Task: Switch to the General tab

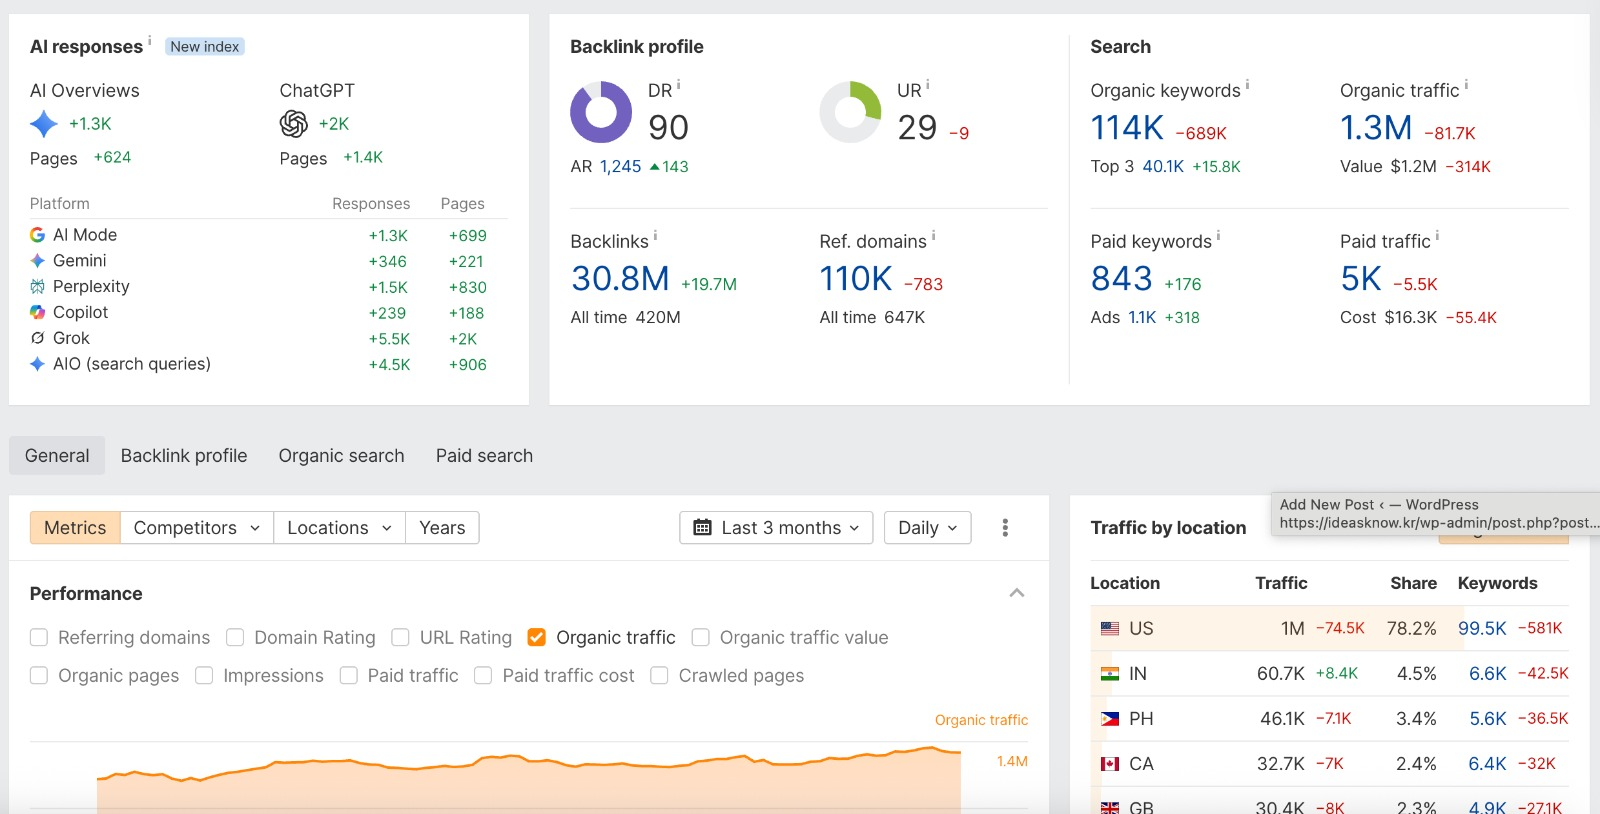Action: [57, 456]
